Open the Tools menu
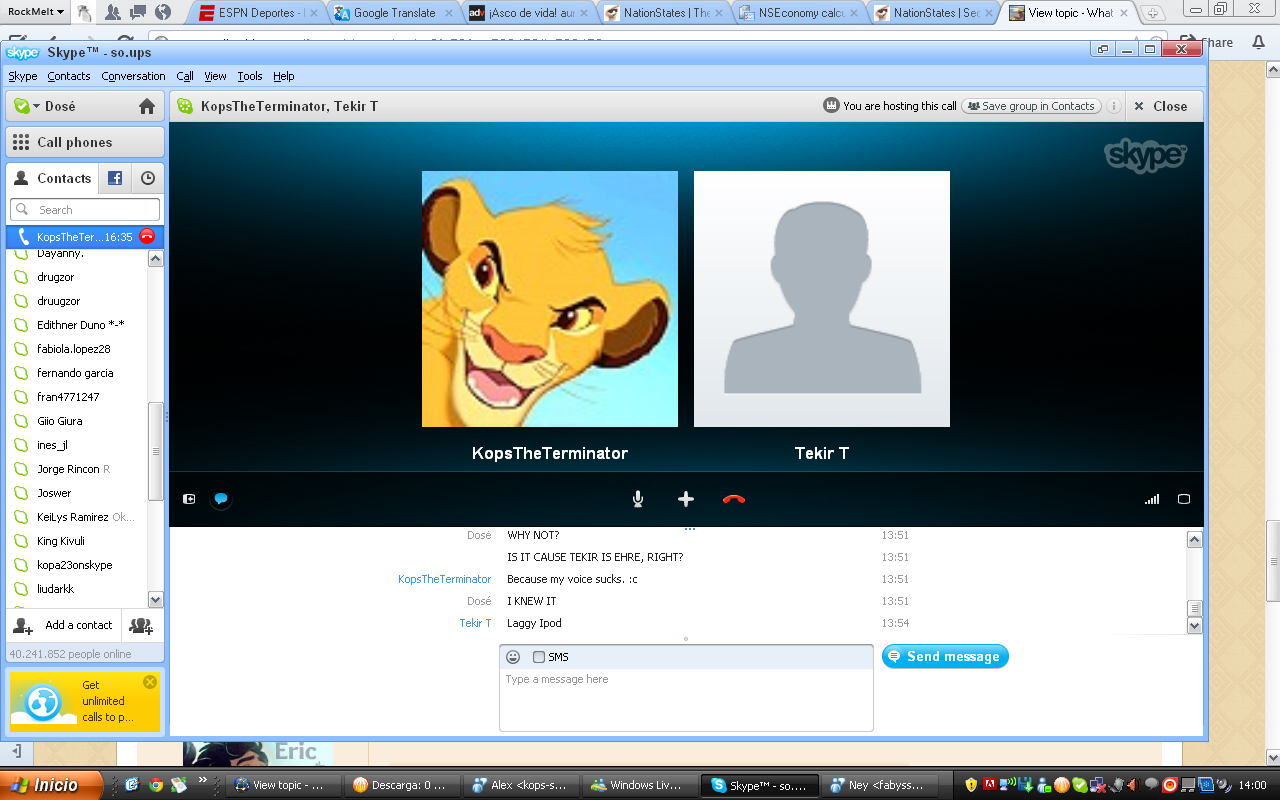This screenshot has height=800, width=1280. (250, 76)
